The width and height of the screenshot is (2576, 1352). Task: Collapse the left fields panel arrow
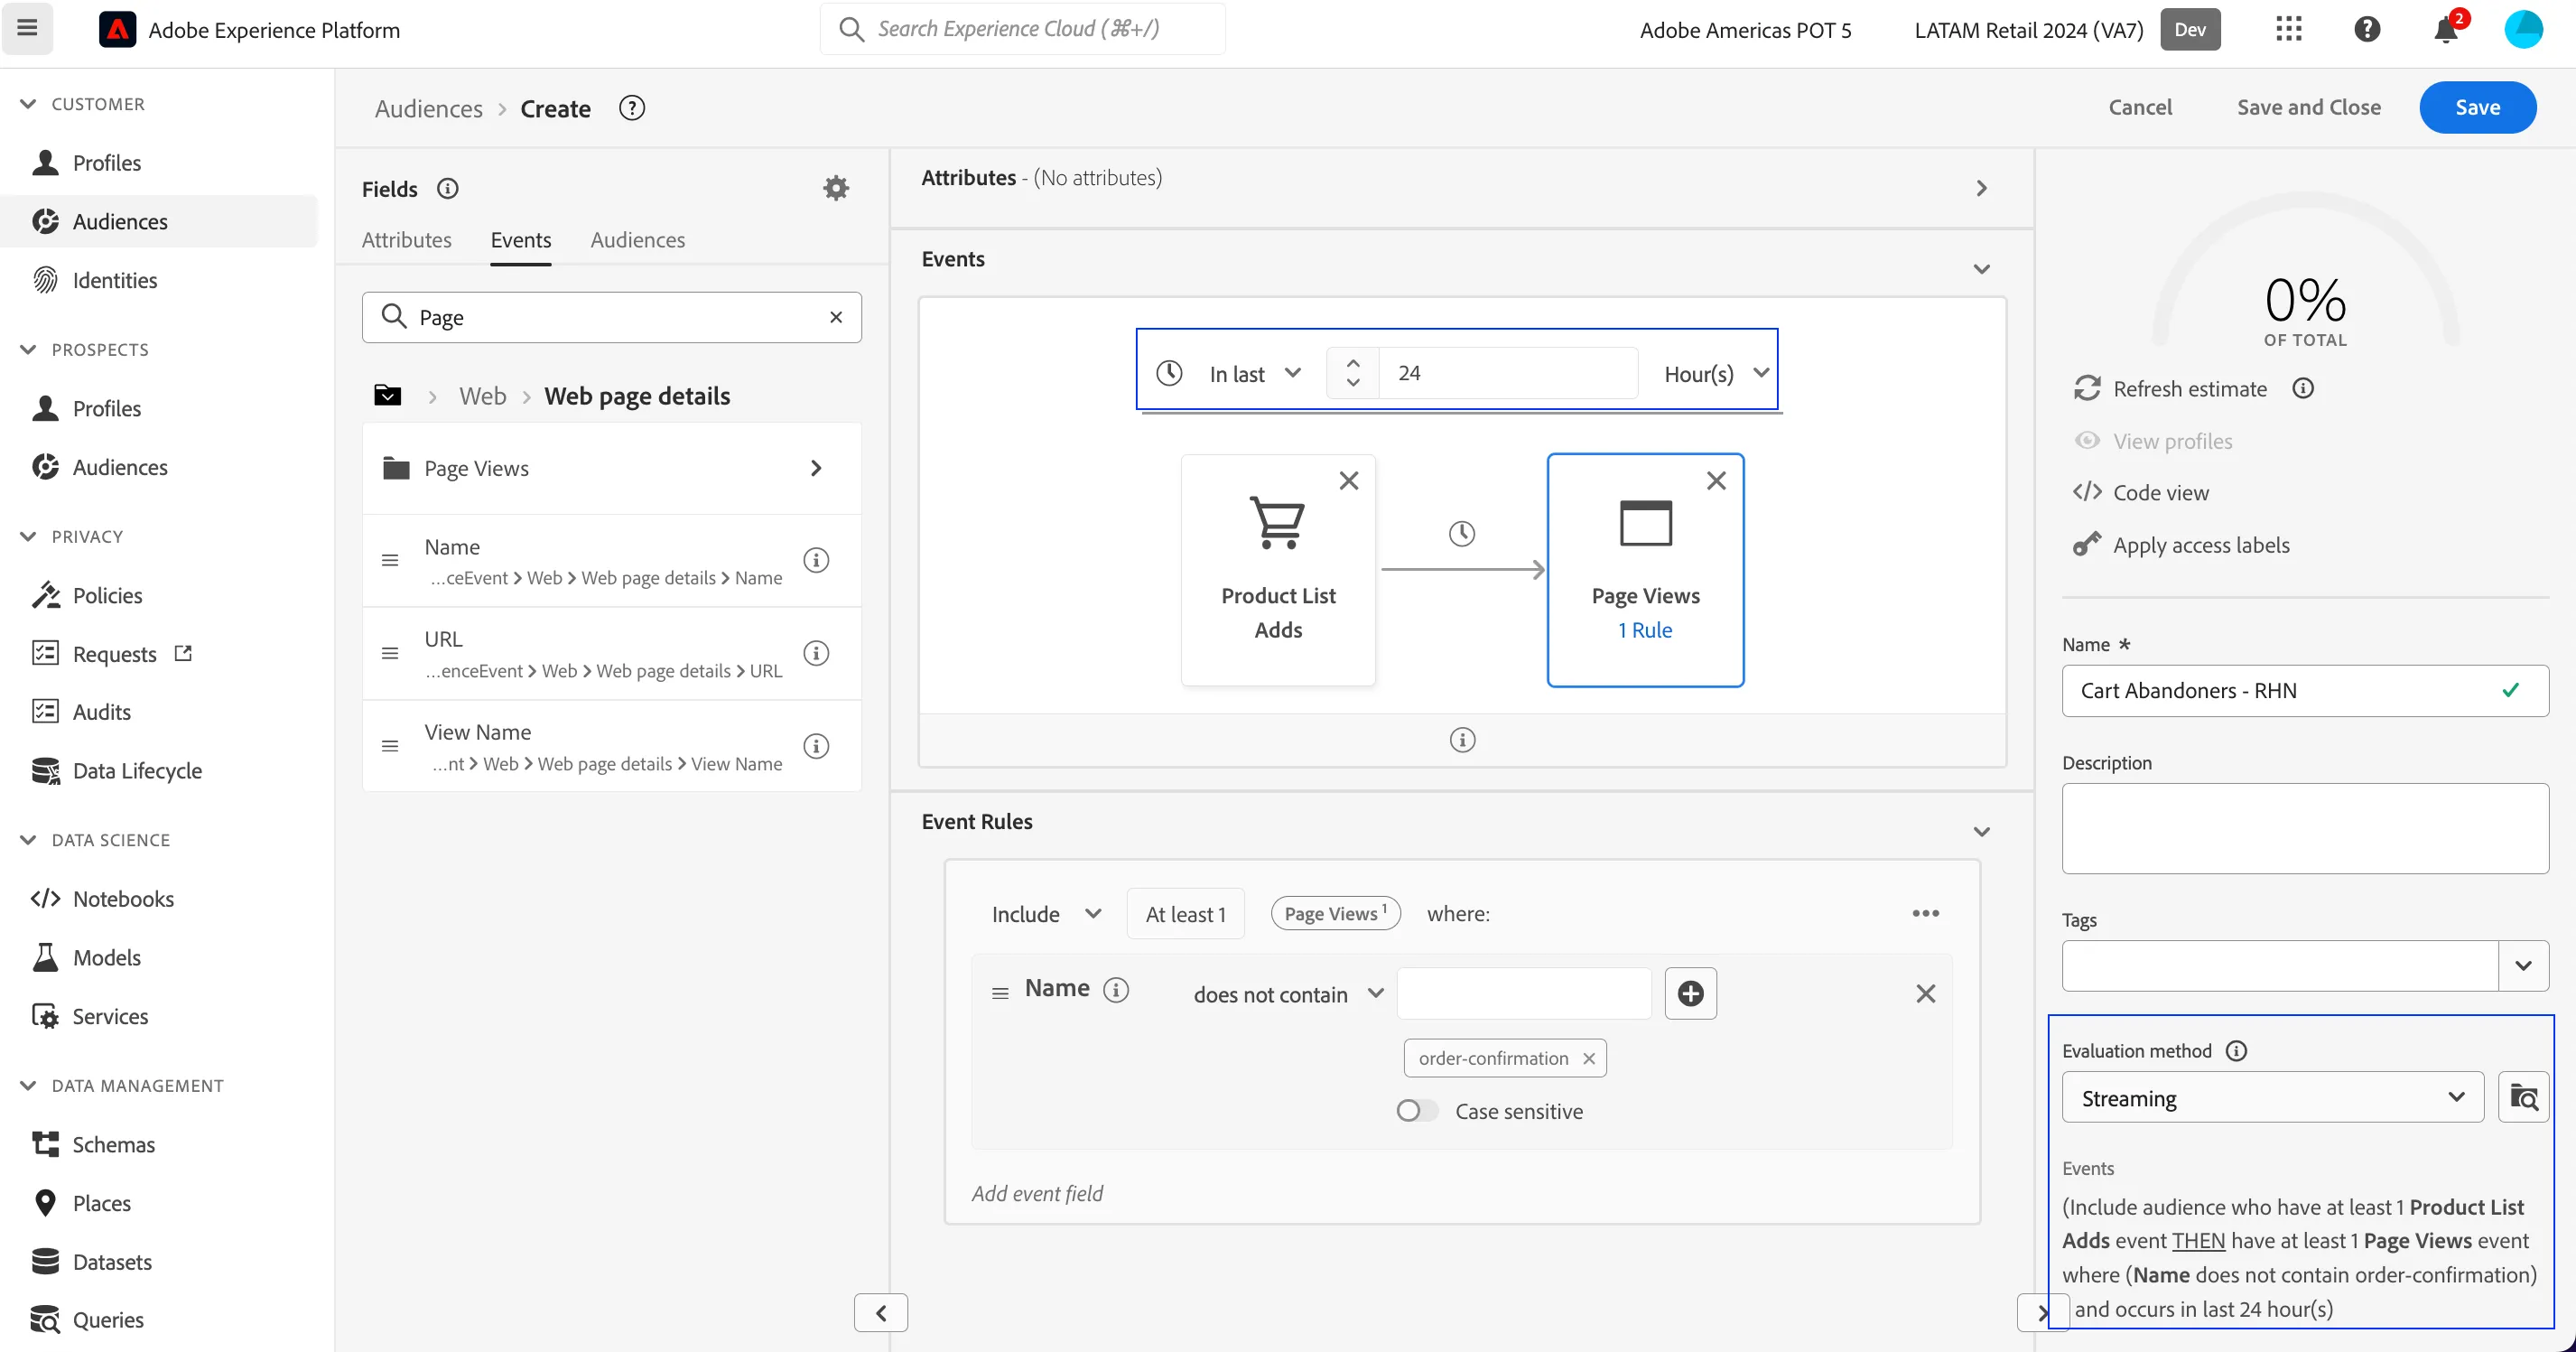pyautogui.click(x=880, y=1313)
